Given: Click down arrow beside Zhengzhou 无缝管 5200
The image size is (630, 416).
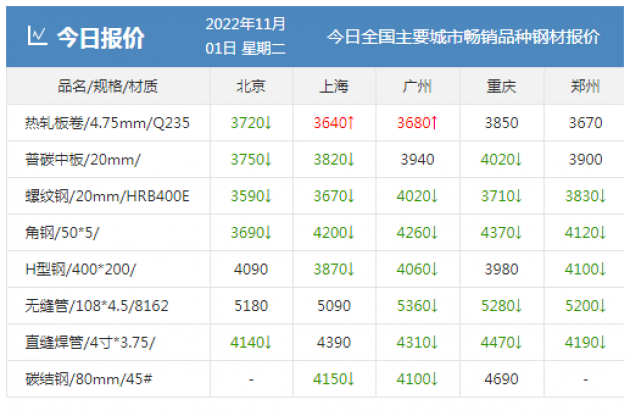Looking at the screenshot, I should click(x=603, y=306).
